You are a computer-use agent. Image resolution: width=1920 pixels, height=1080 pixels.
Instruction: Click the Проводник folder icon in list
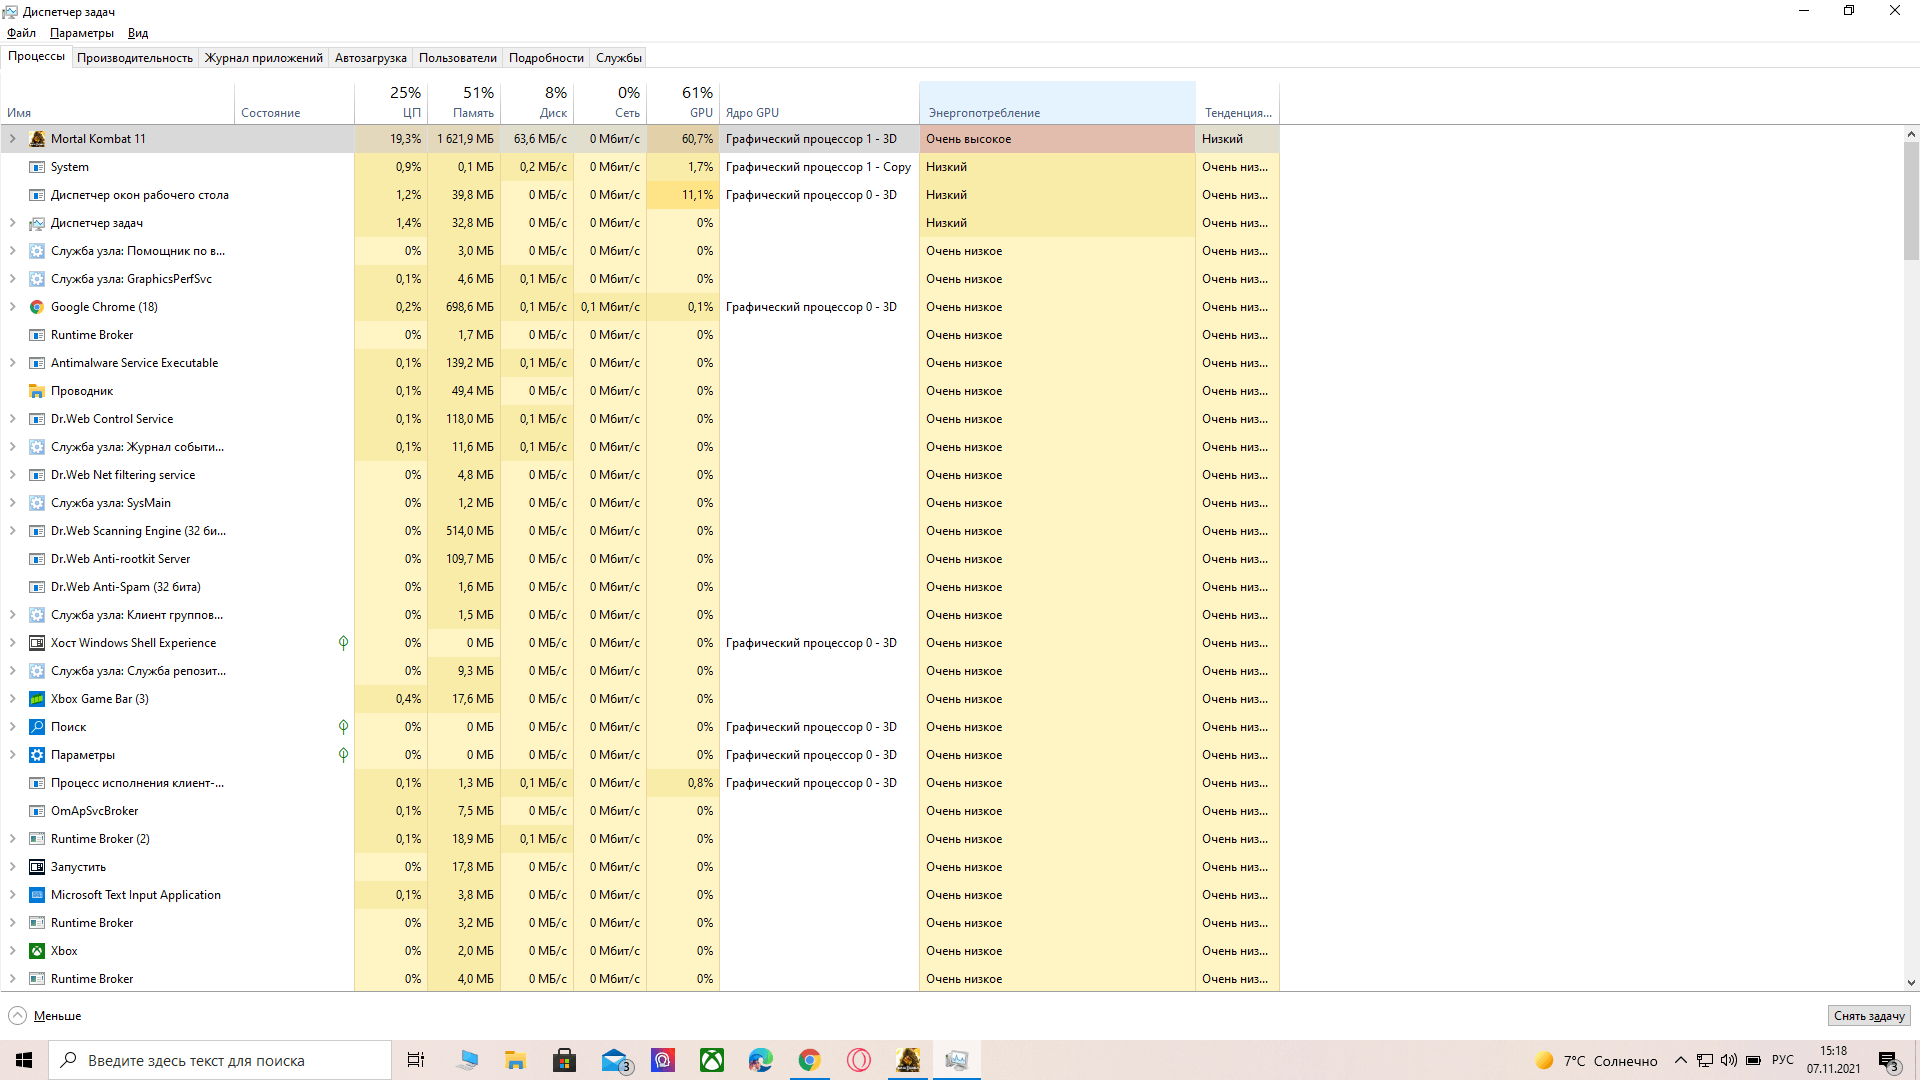[x=37, y=391]
